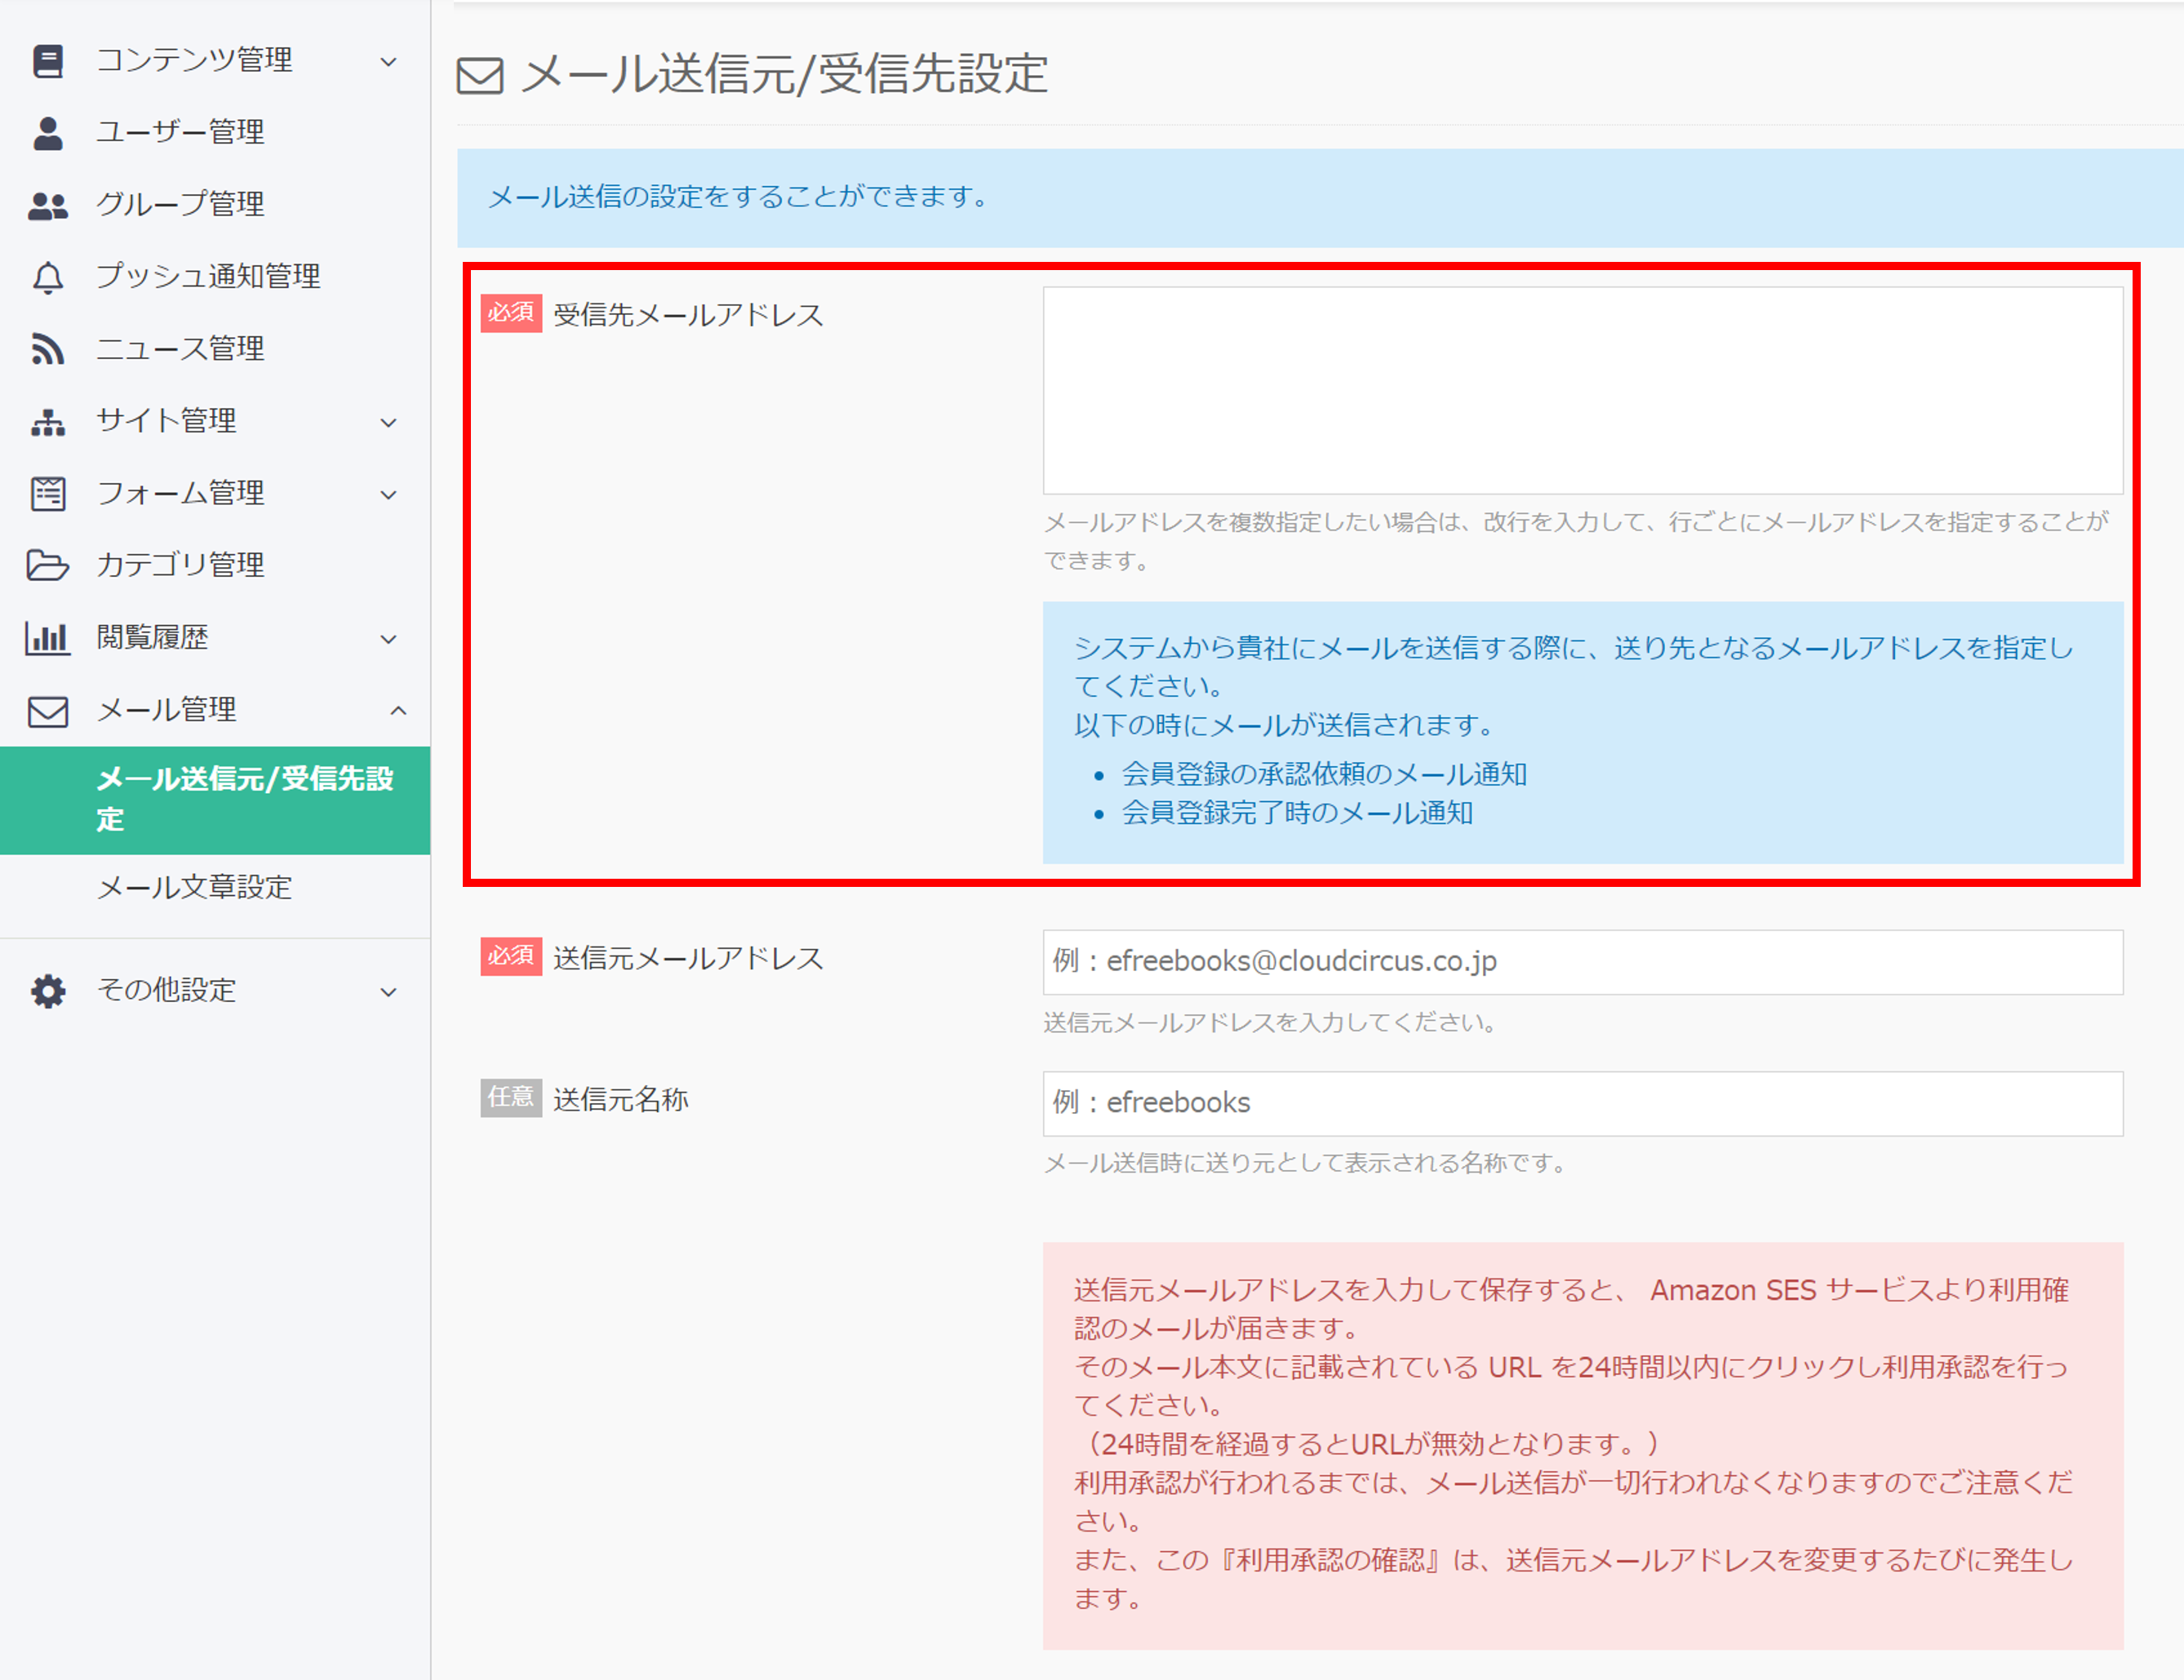Collapse the メール管理 chevron
Image resolution: width=2184 pixels, height=1680 pixels.
point(398,711)
